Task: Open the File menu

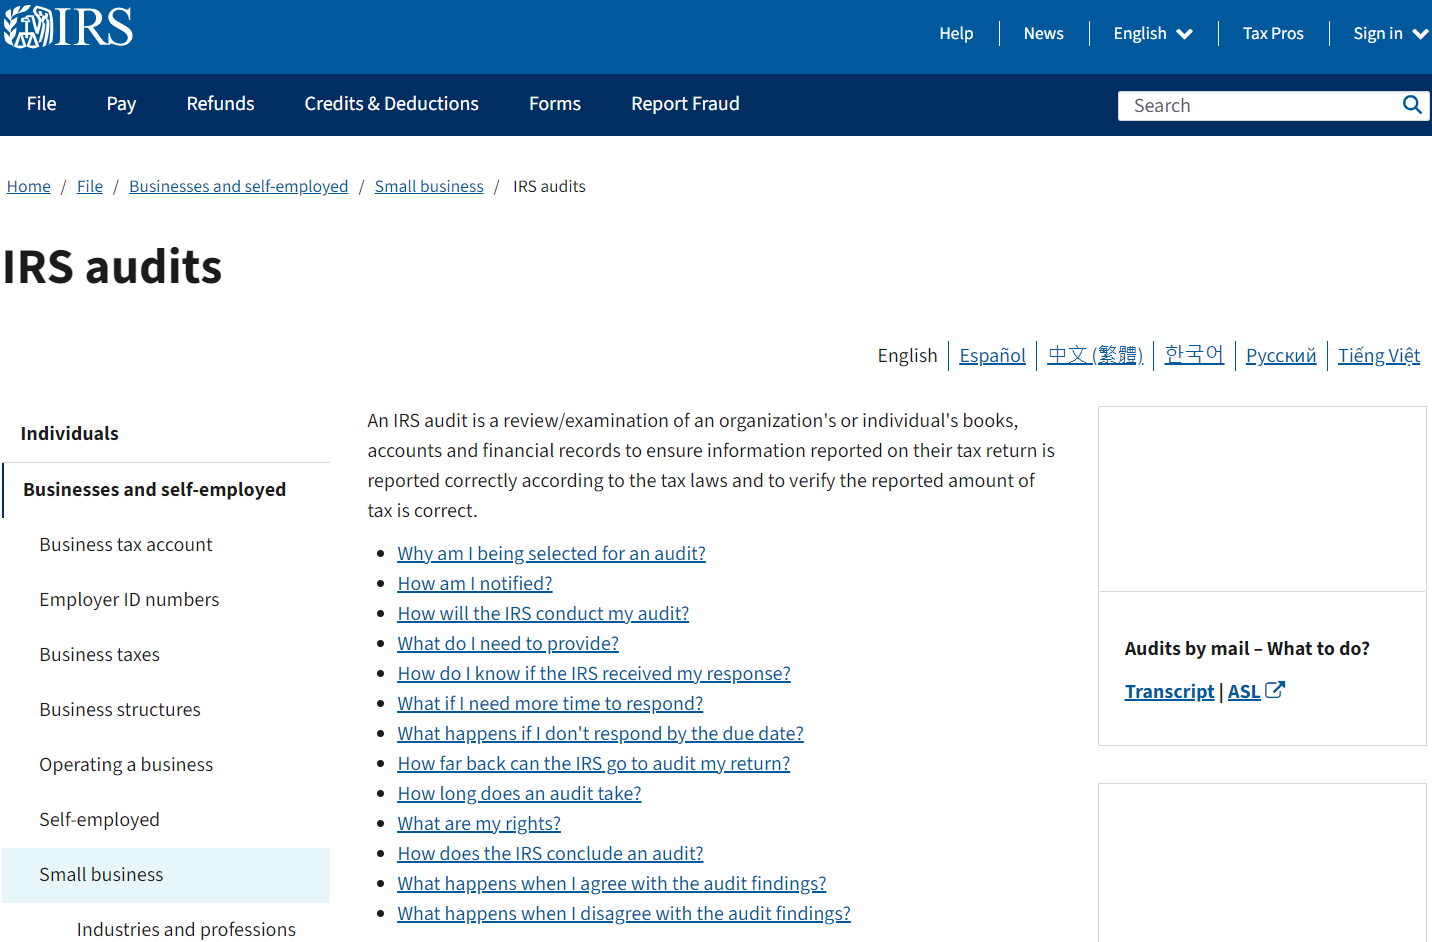Action: tap(42, 104)
